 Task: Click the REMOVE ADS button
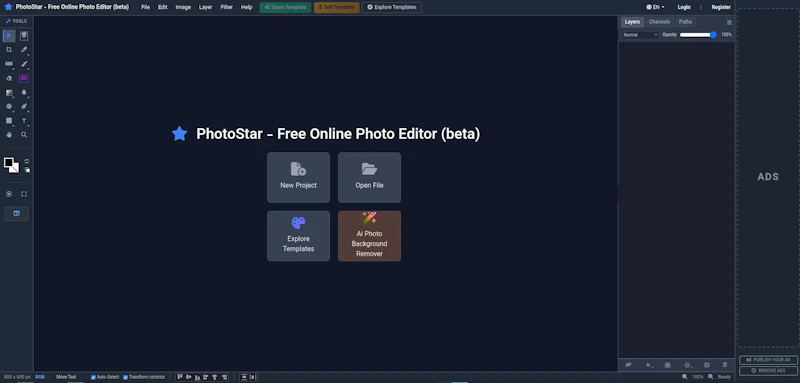pos(768,371)
